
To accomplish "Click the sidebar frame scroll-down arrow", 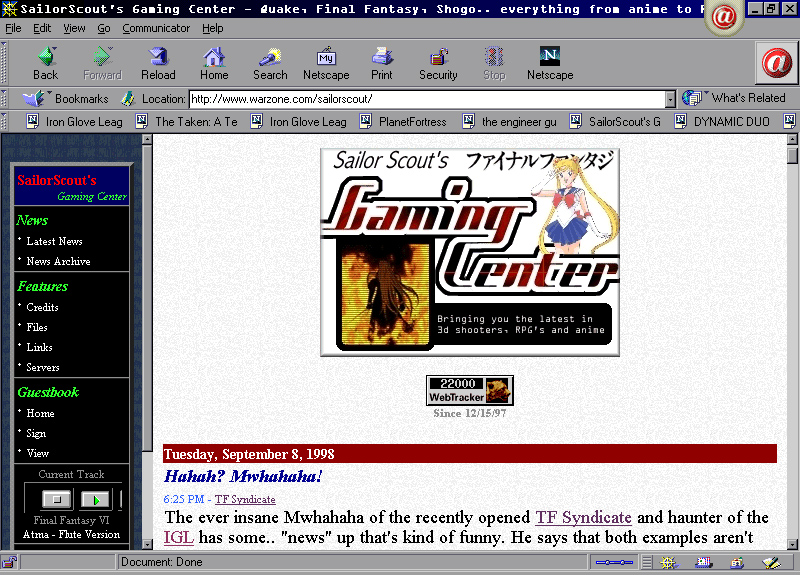I will 147,544.
